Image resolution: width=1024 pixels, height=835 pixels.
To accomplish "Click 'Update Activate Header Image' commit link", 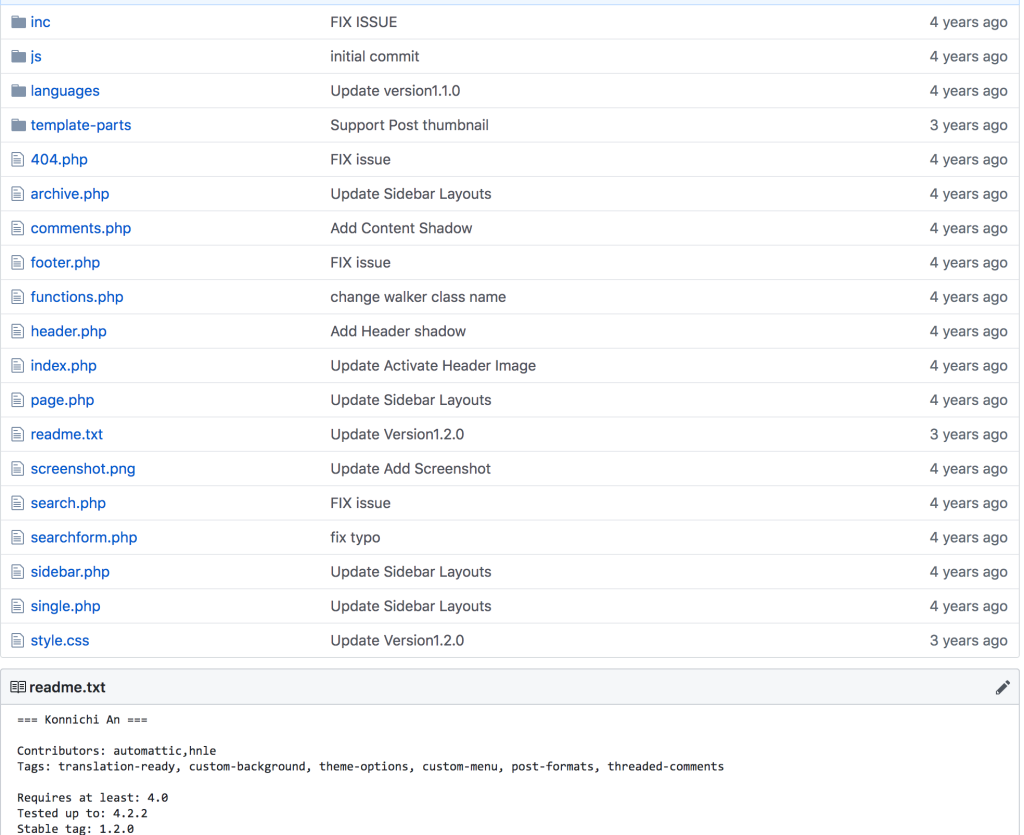I will coord(433,366).
